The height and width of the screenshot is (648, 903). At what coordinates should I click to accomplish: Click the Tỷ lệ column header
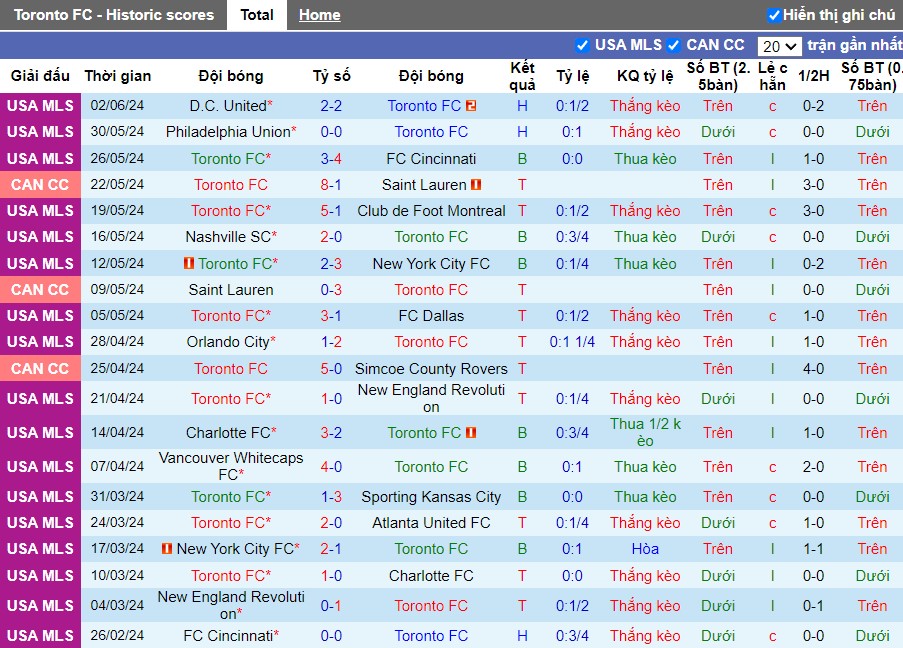click(572, 76)
